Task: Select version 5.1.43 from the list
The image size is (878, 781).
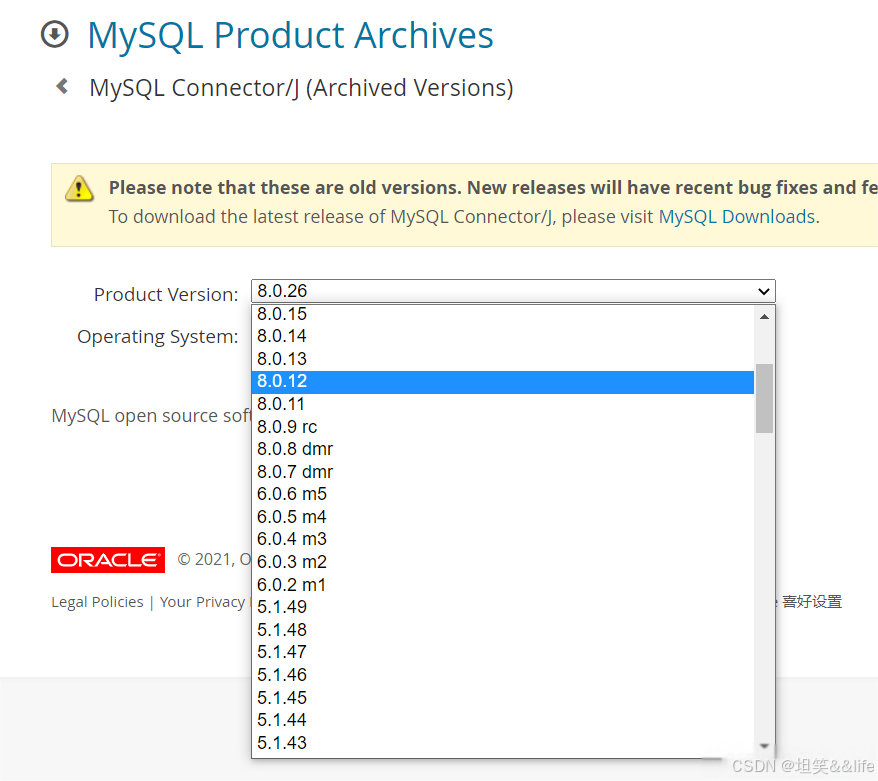Action: pos(503,743)
